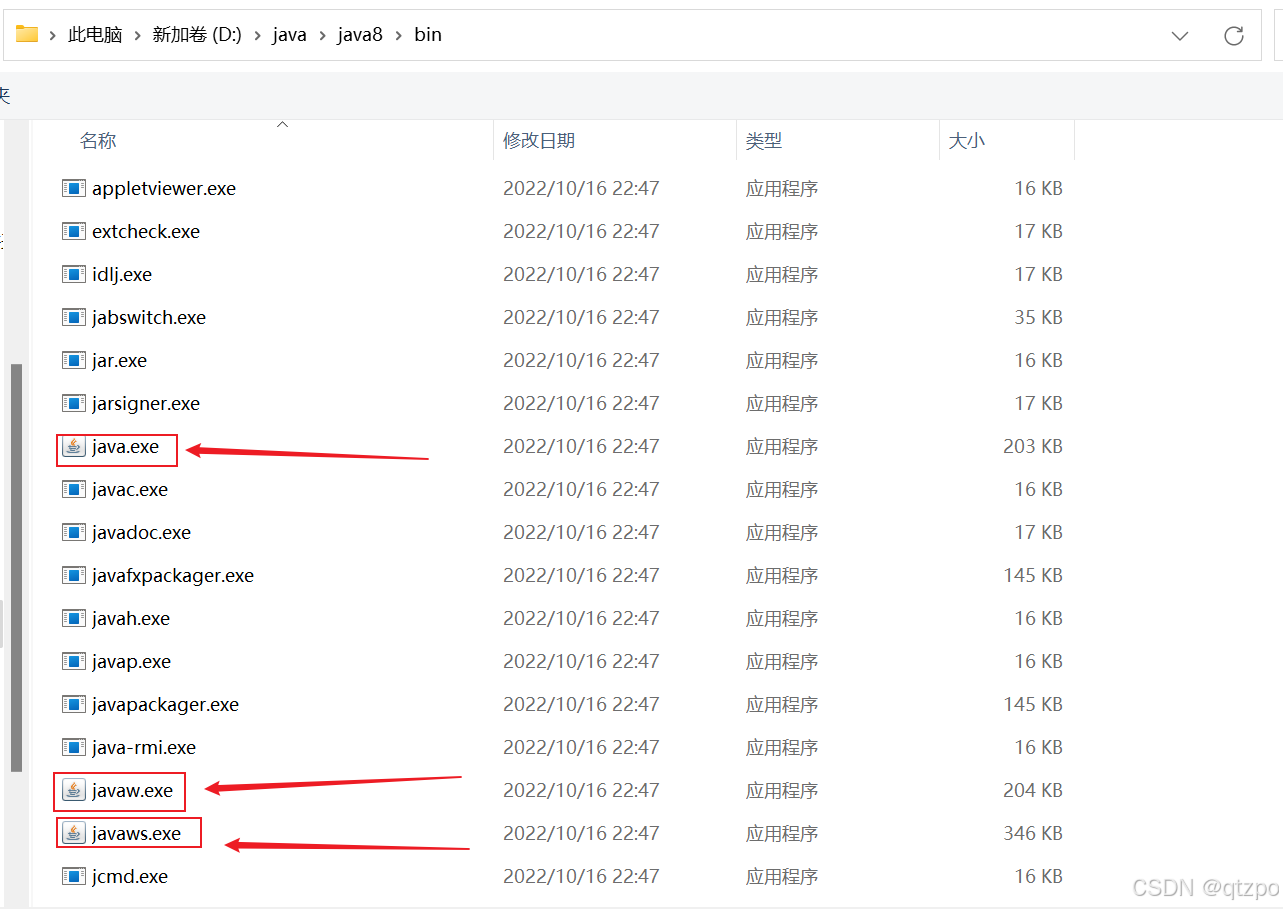Click the extcheck.exe file icon

pos(73,231)
